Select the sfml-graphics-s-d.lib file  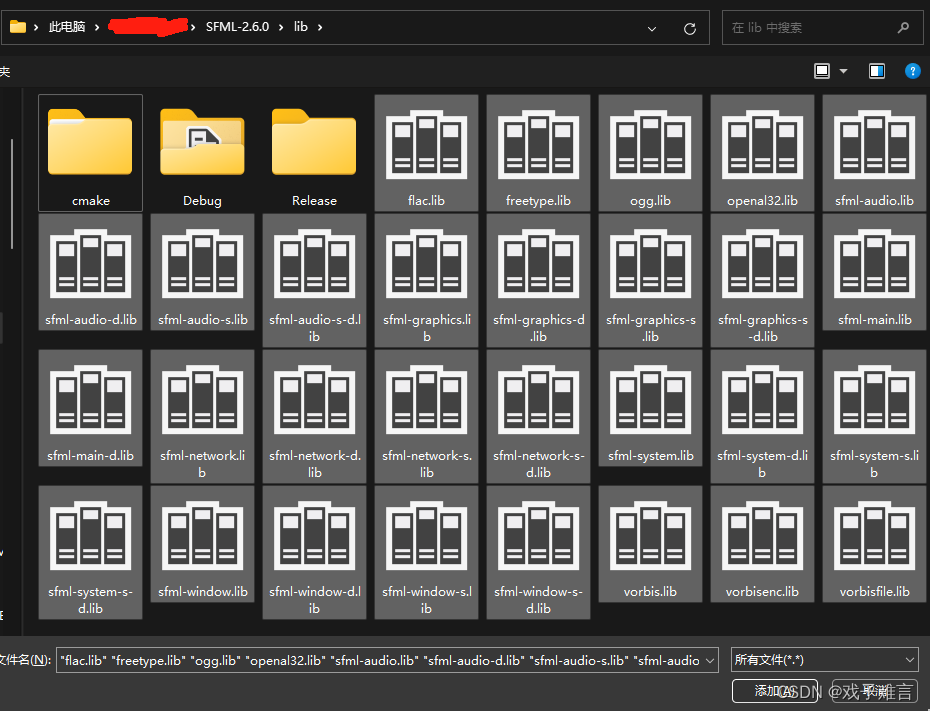(762, 280)
